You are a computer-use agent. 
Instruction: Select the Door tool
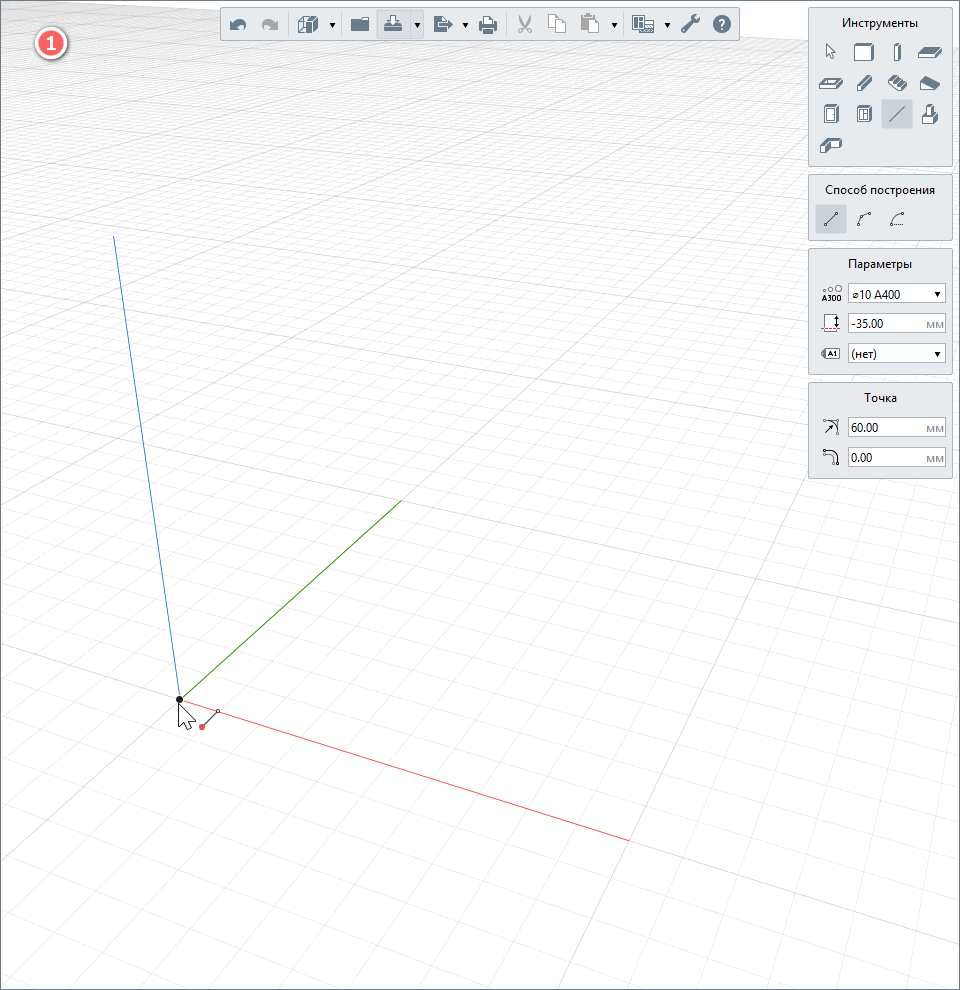point(831,114)
